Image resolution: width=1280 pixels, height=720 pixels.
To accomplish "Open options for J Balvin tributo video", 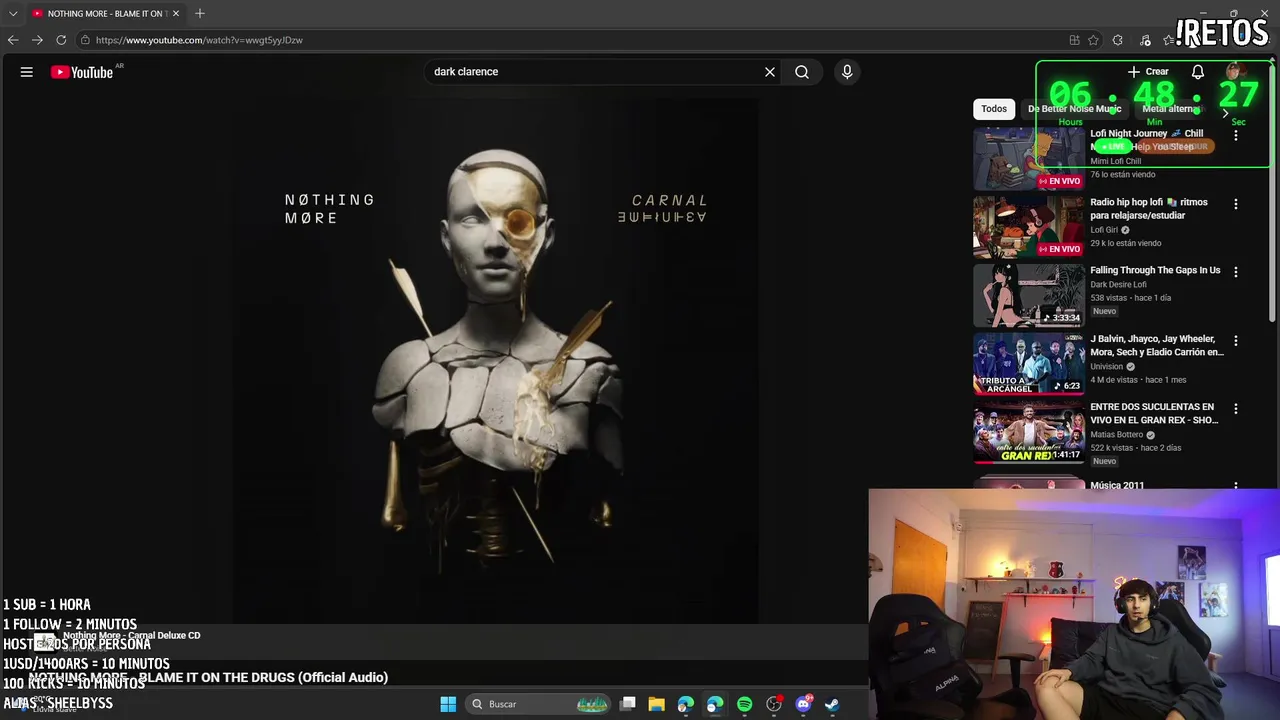I will pyautogui.click(x=1236, y=341).
